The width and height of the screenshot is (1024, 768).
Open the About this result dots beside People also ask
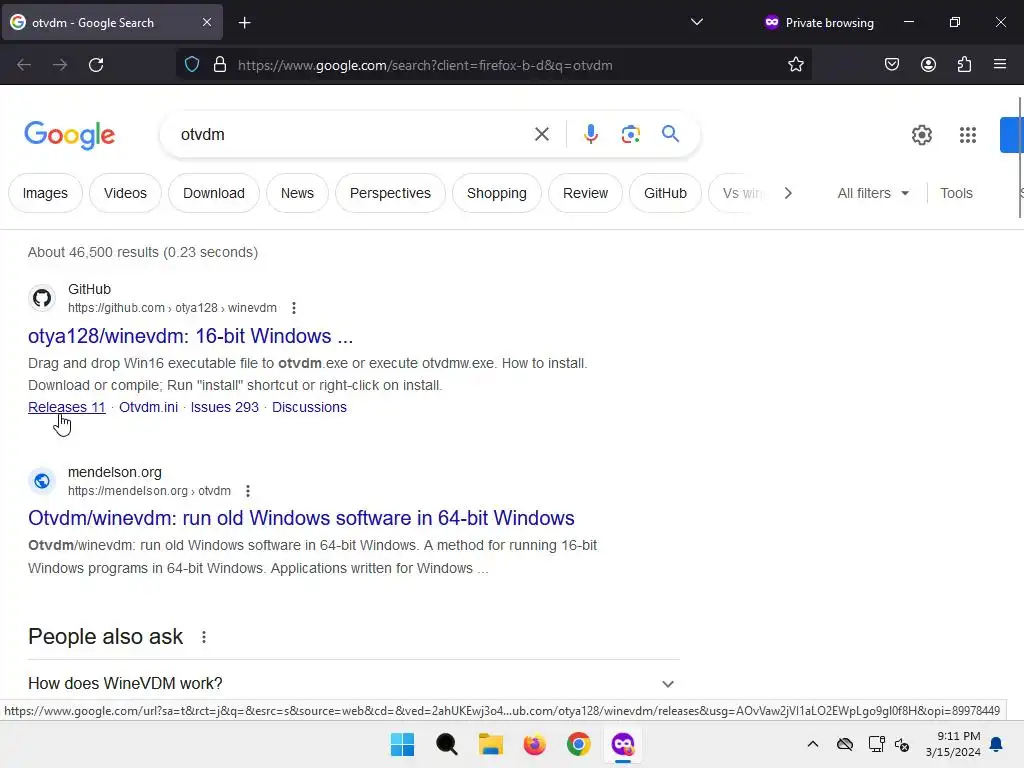tap(204, 637)
